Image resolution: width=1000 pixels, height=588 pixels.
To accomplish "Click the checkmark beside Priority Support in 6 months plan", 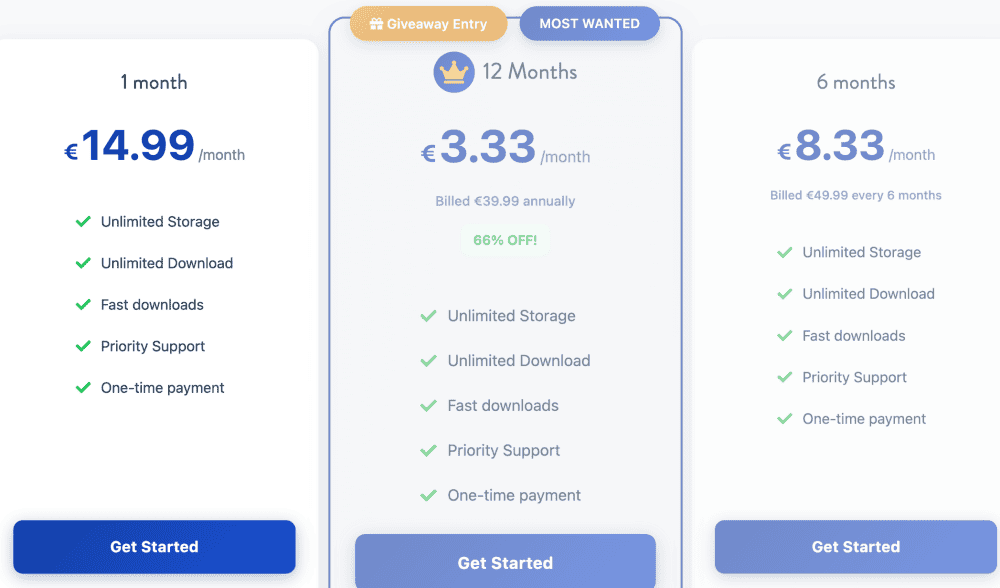I will pos(786,377).
